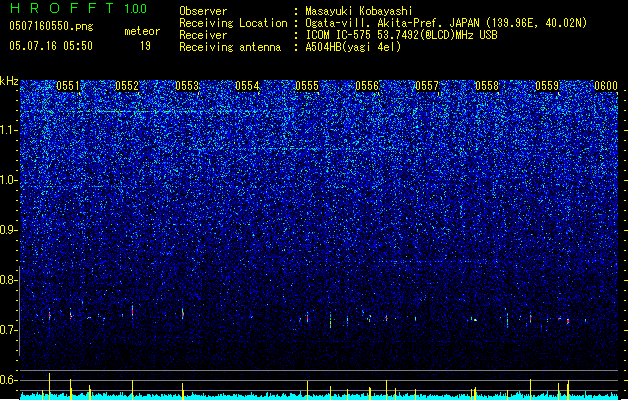Click the Receiver label
Viewport: 629px width, 400px height.
203,35
